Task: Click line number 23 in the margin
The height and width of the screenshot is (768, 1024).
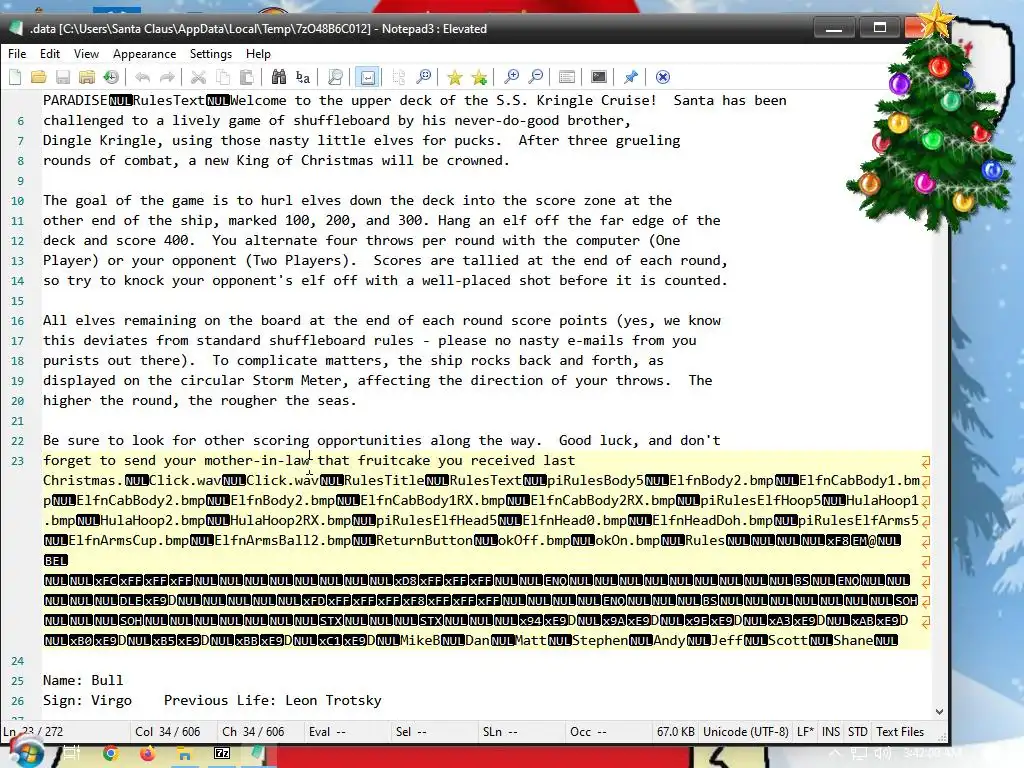Action: click(x=18, y=461)
